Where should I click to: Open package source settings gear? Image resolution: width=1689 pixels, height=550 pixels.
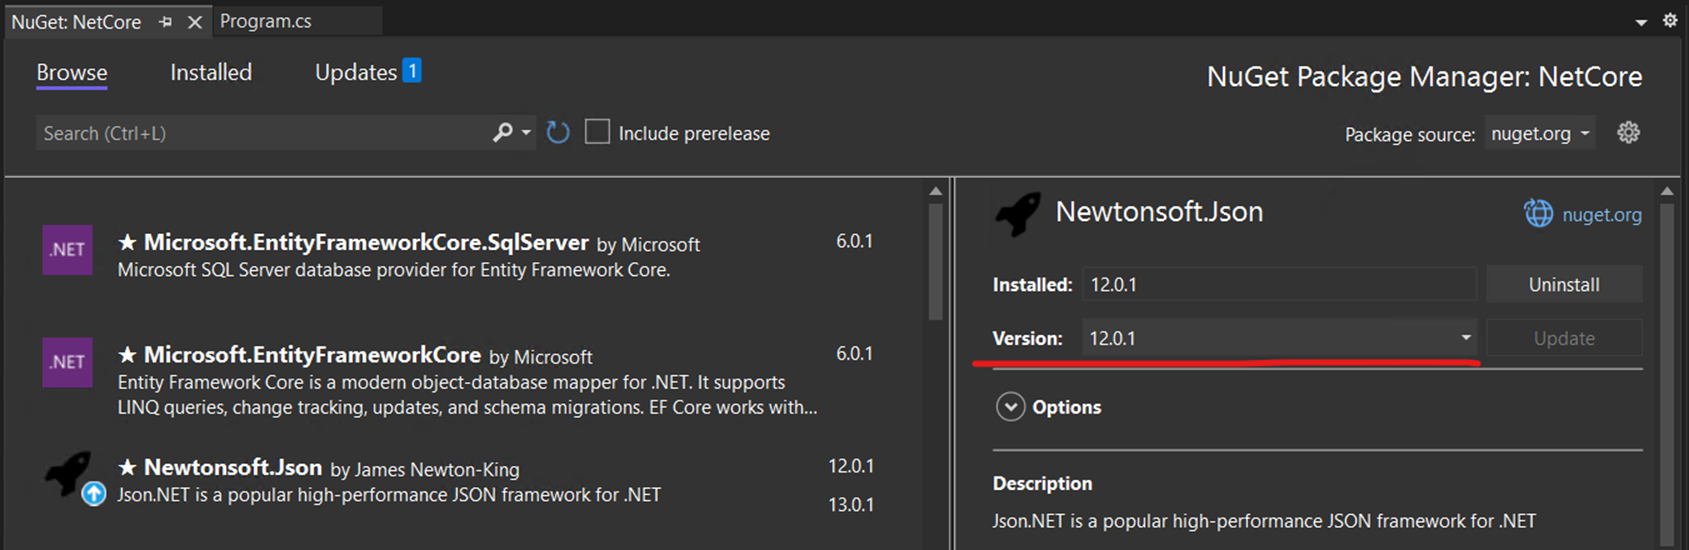pyautogui.click(x=1629, y=132)
